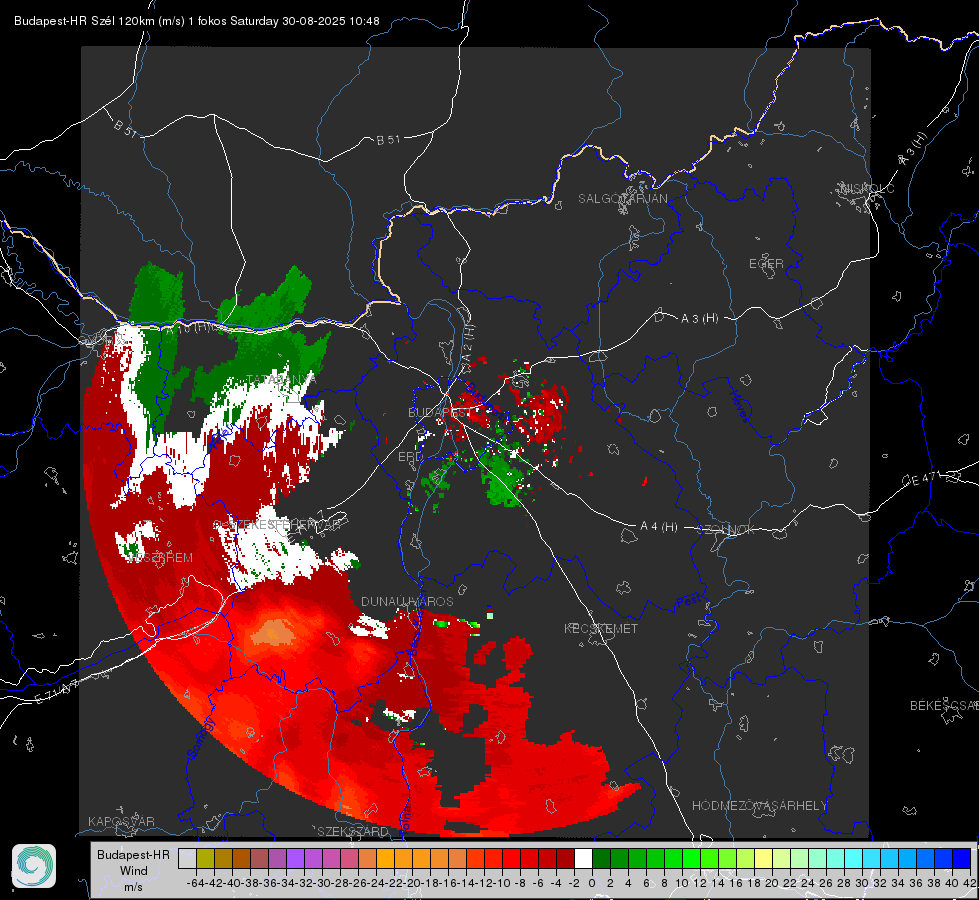Pick the violet swatch between -34 and -32

point(295,858)
